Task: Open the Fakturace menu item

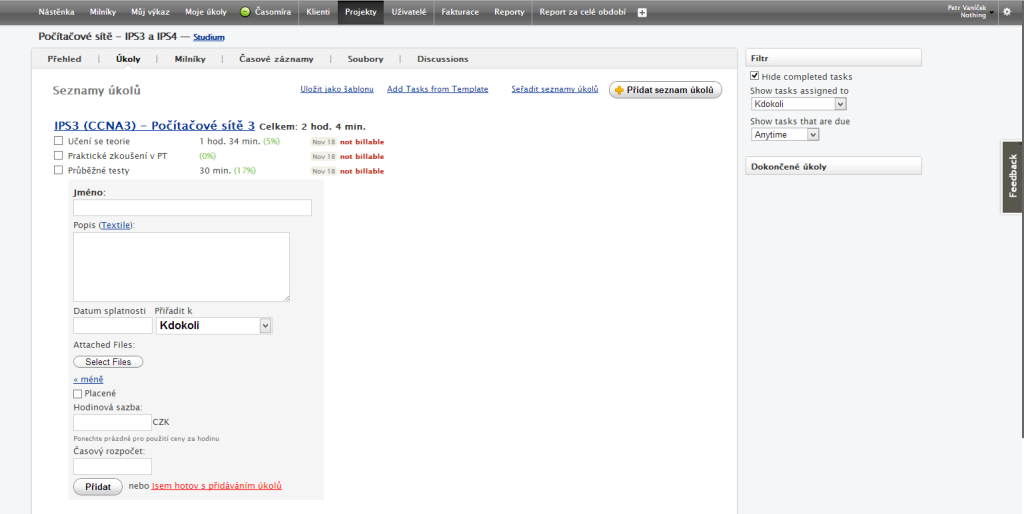Action: (x=460, y=12)
